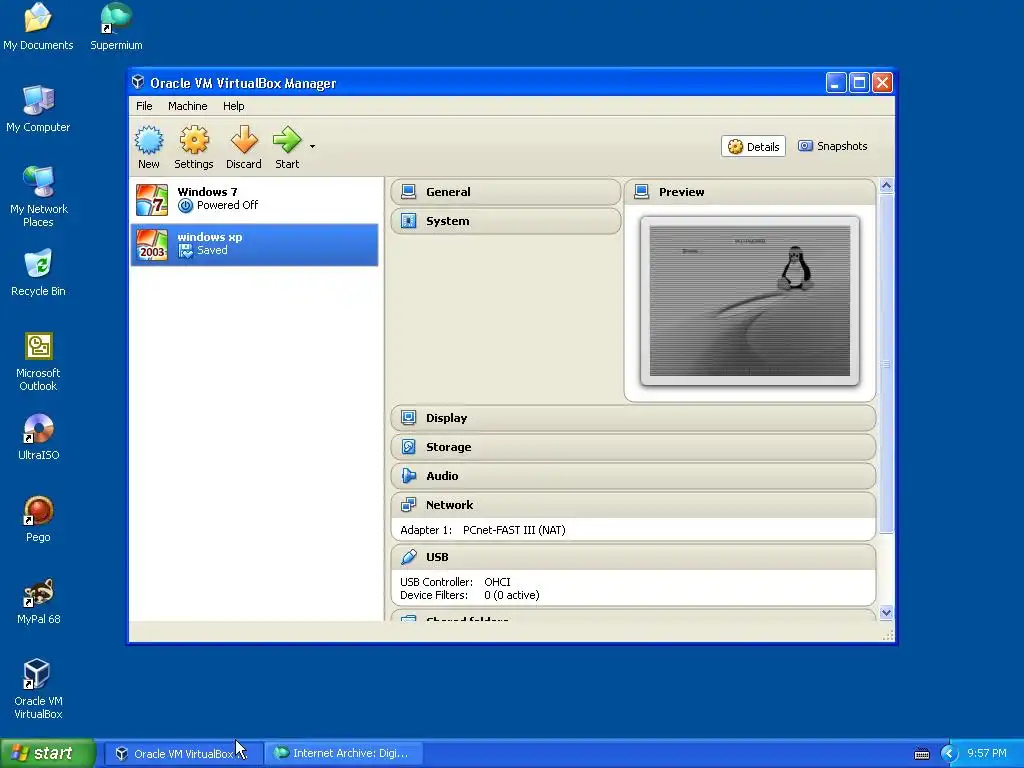Viewport: 1024px width, 768px height.
Task: Select Oracle VM VirtualBox taskbar button
Action: click(184, 754)
